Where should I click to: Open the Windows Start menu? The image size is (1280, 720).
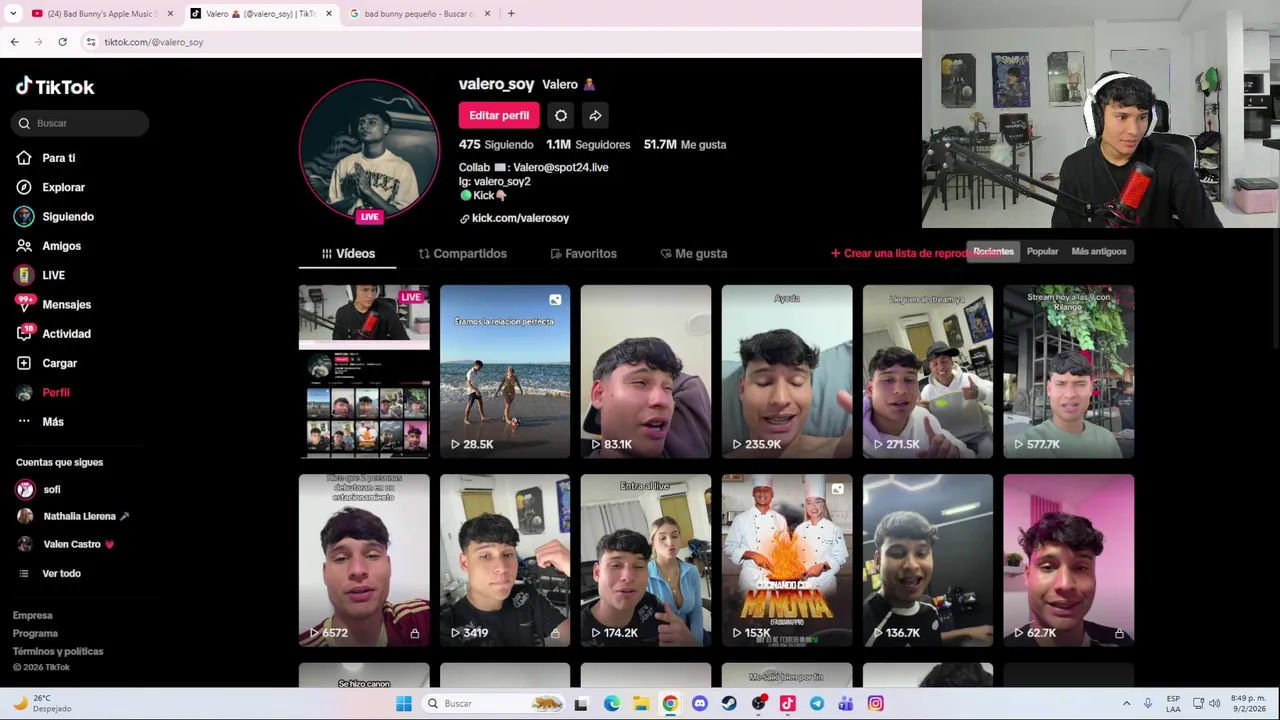tap(404, 704)
